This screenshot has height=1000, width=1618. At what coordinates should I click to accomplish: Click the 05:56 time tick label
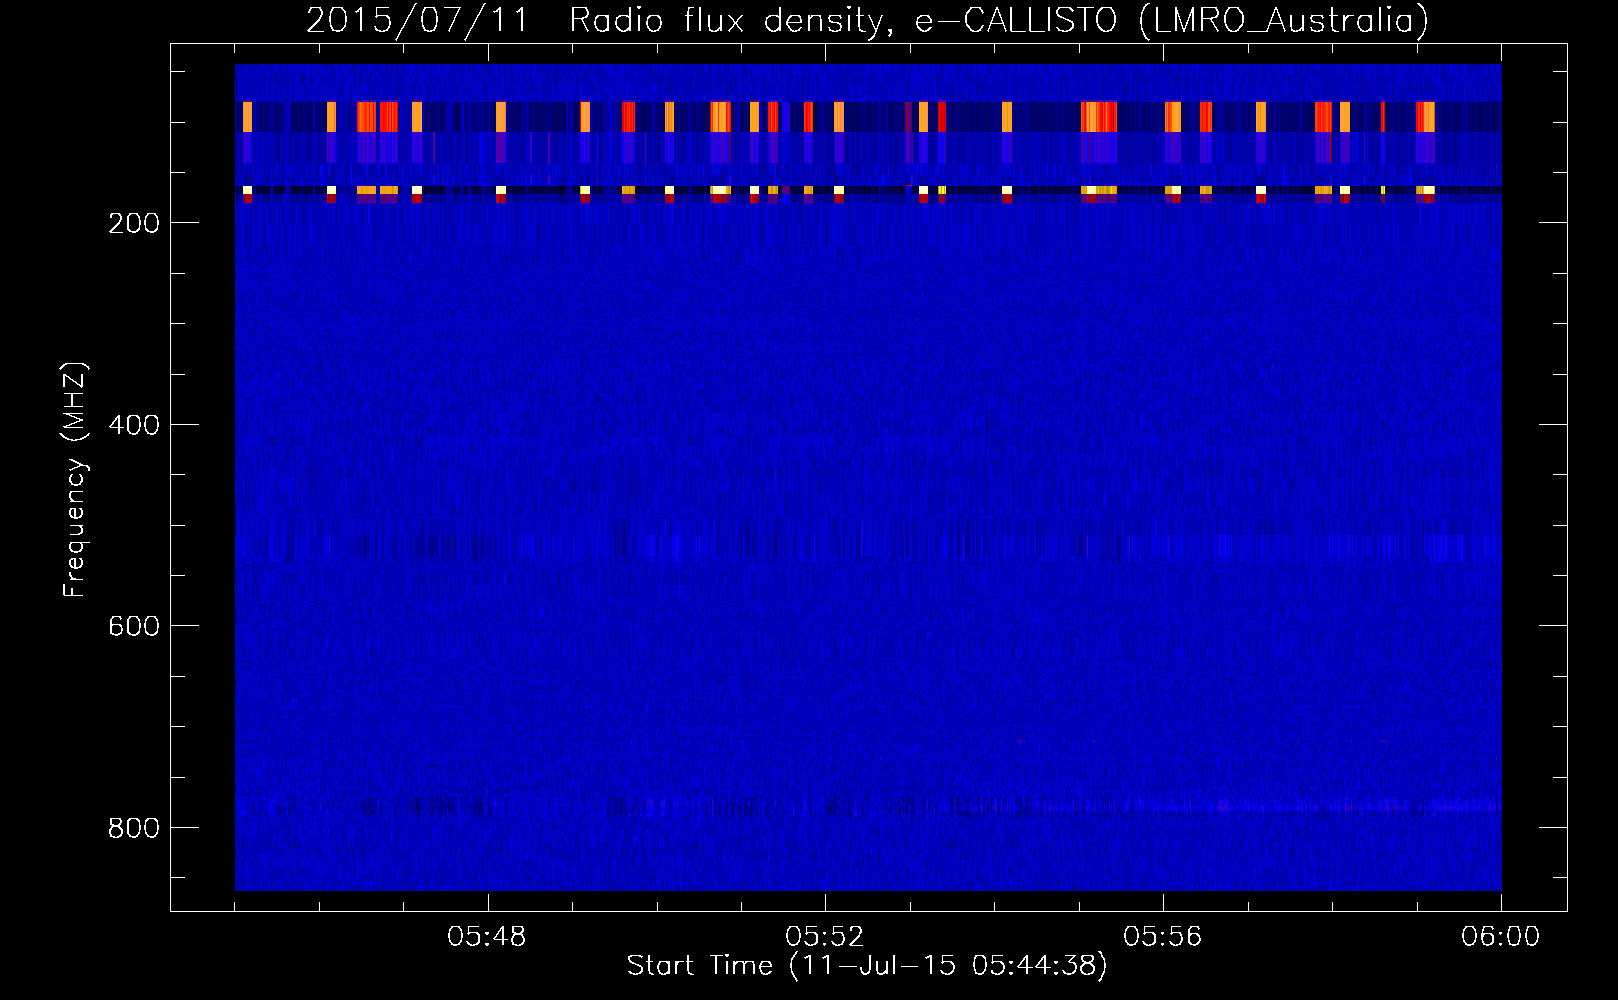pyautogui.click(x=1163, y=937)
